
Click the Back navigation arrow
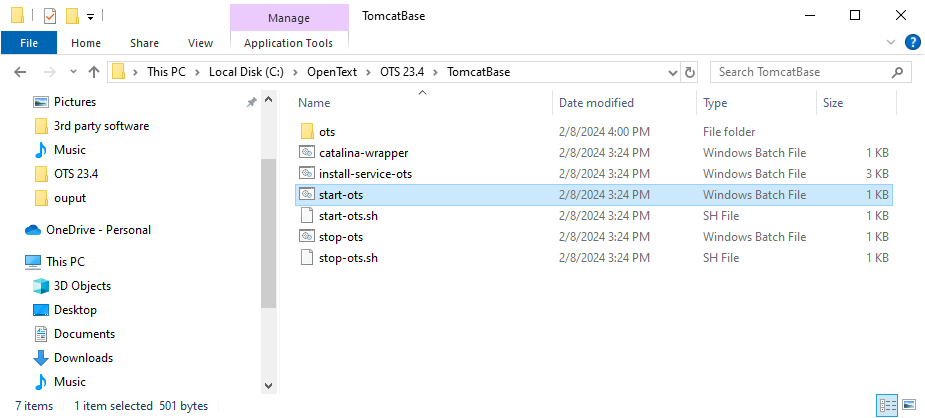coord(21,72)
